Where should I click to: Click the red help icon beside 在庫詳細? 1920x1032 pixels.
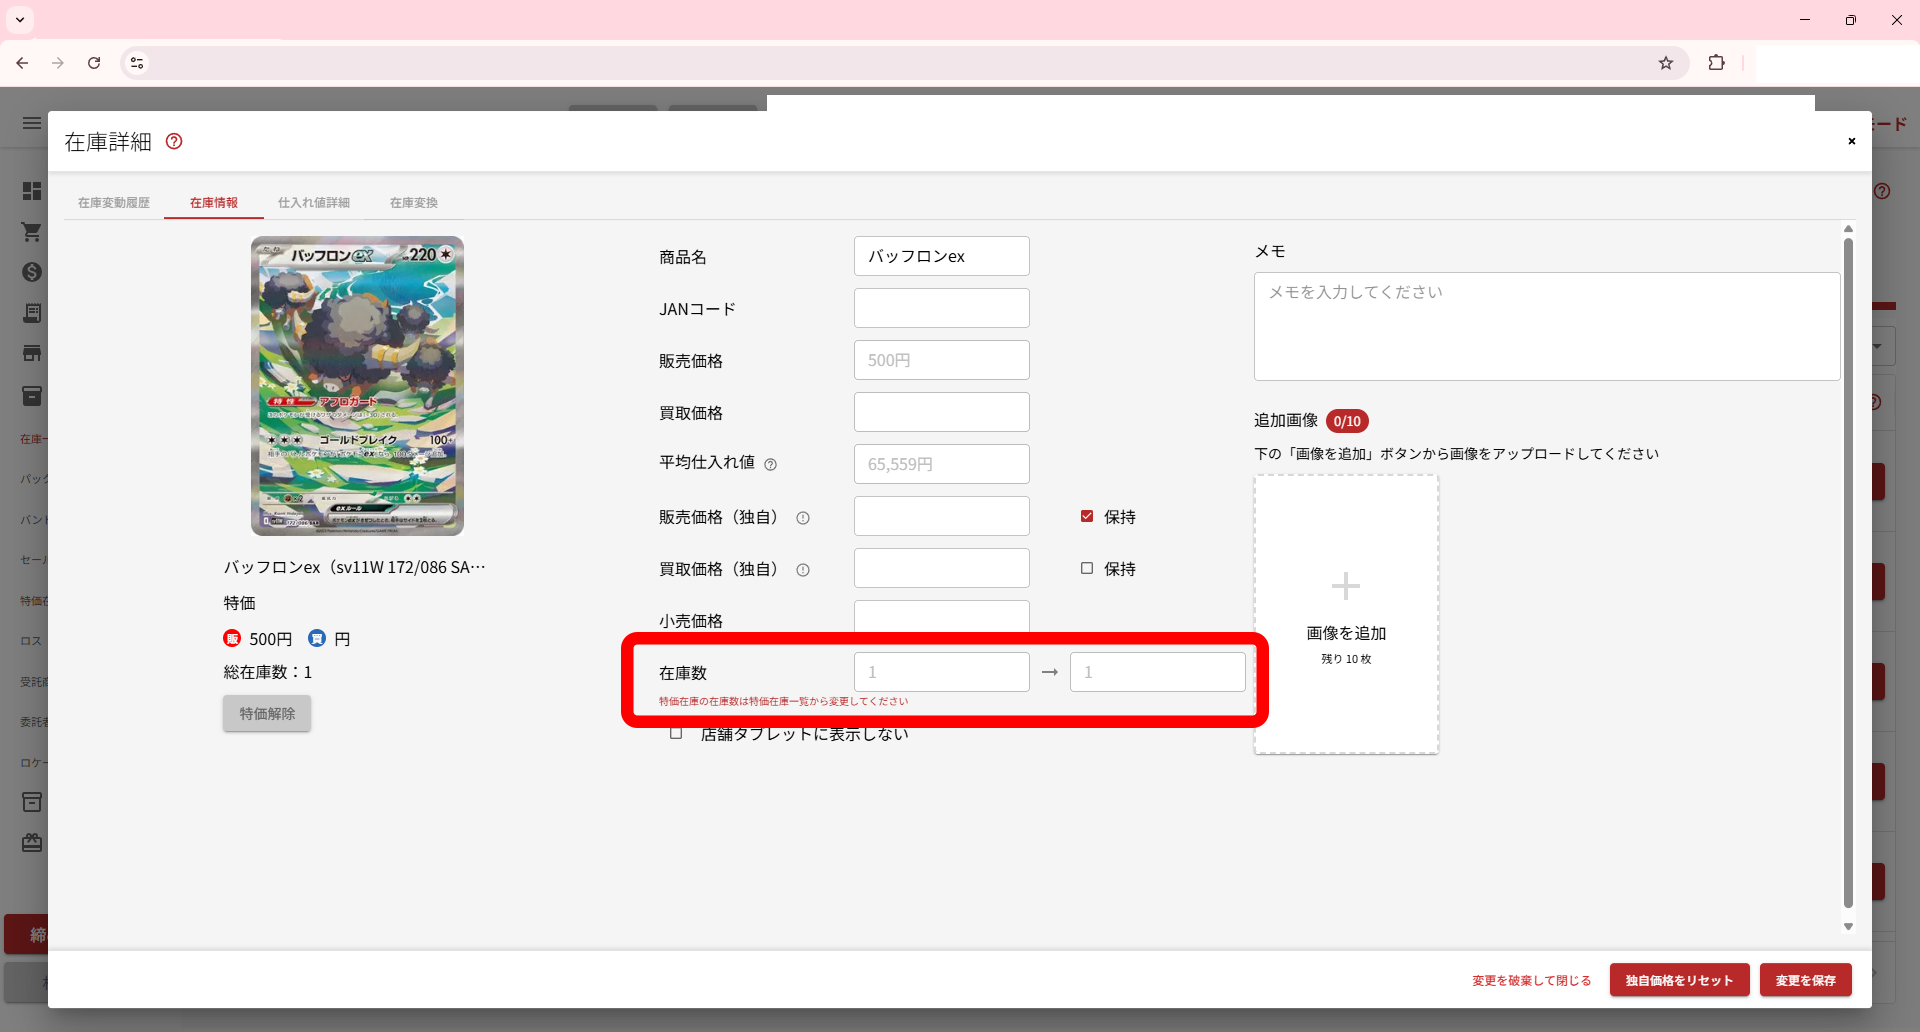coord(174,141)
